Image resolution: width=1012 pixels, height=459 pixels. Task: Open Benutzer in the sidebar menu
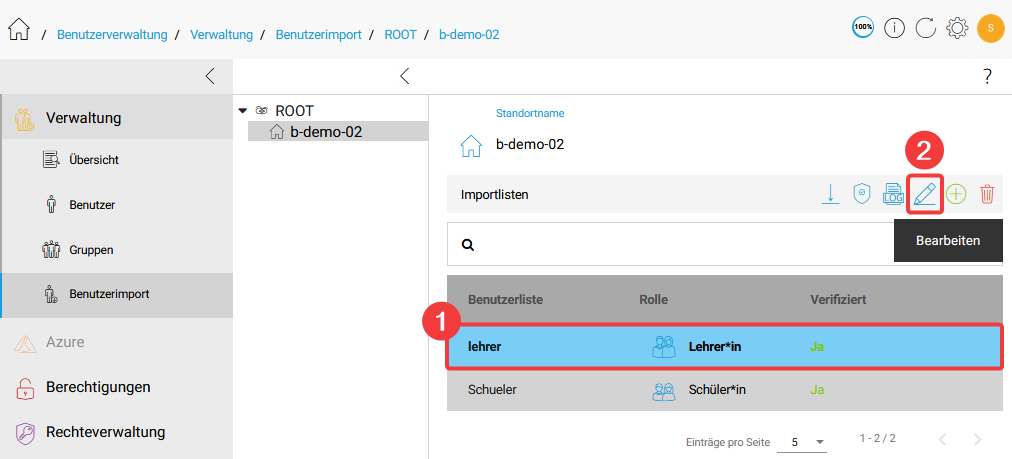92,205
